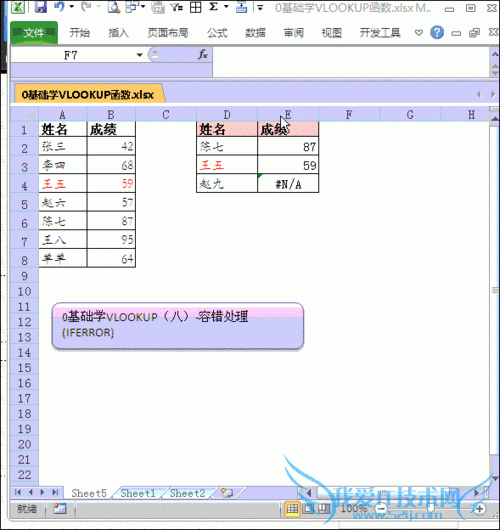Switch to the 开发工具 (Developer) tab
The height and width of the screenshot is (530, 500).
coord(380,33)
